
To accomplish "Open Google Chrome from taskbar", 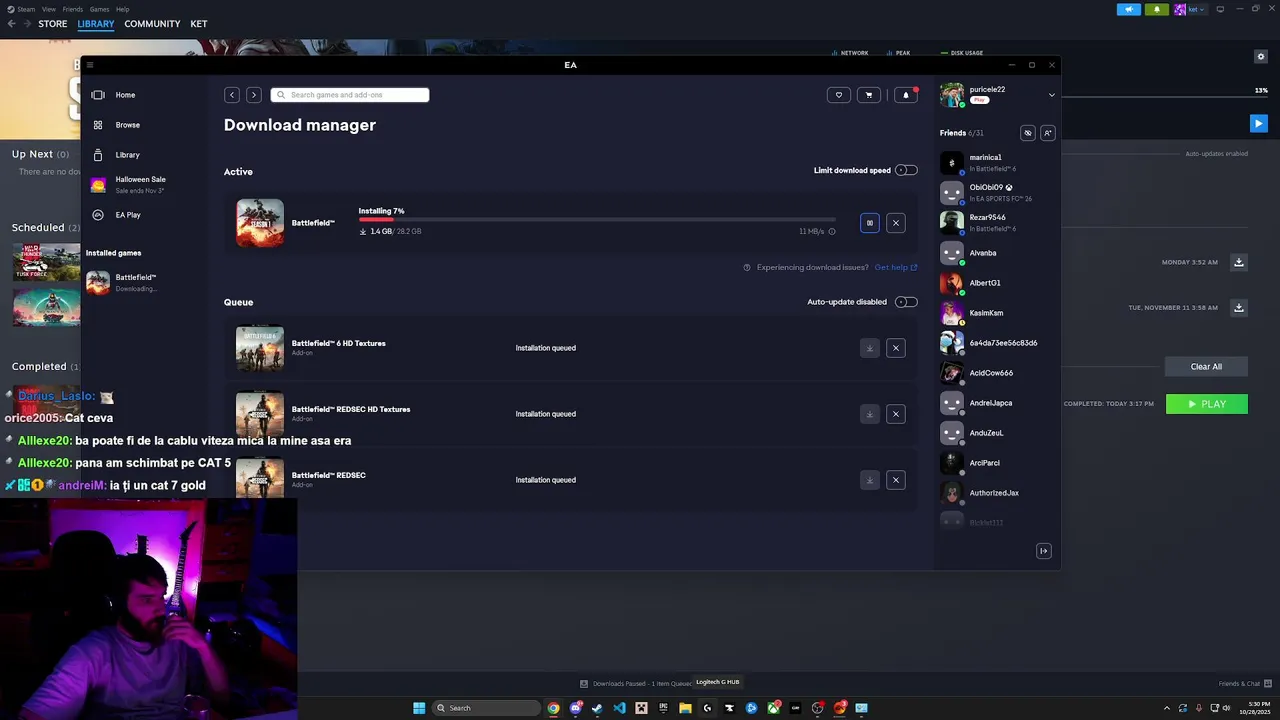I will (x=553, y=708).
